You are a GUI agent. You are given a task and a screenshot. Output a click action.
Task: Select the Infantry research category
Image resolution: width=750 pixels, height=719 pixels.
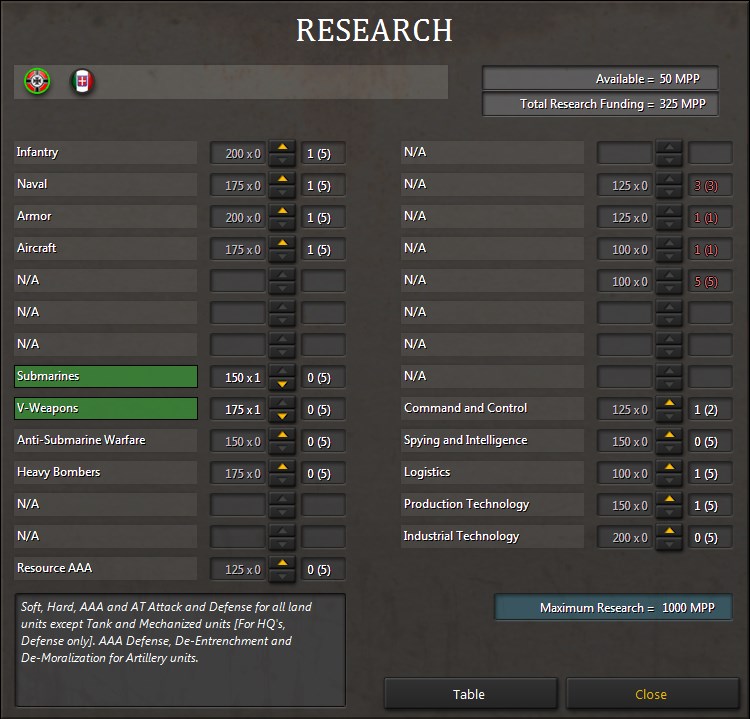105,153
